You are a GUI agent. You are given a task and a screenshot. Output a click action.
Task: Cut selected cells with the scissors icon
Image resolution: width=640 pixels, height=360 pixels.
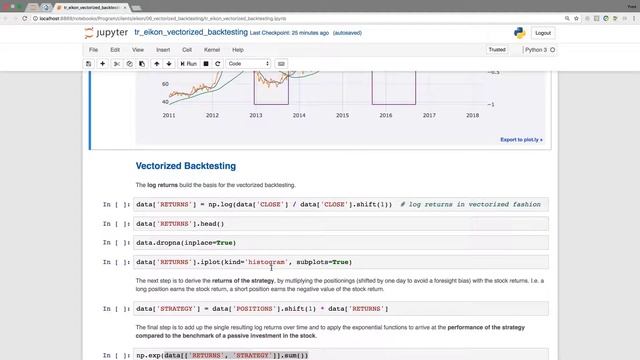tap(117, 64)
